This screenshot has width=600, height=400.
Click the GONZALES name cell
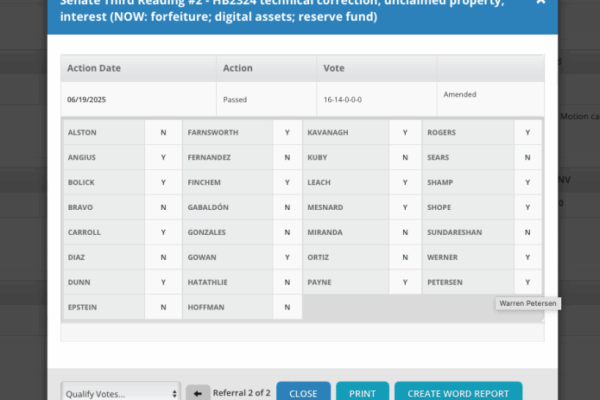(228, 232)
